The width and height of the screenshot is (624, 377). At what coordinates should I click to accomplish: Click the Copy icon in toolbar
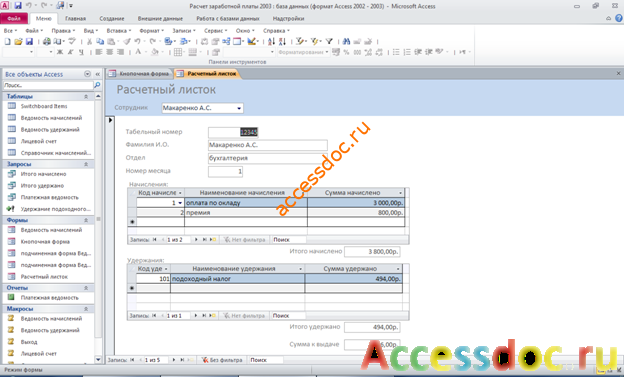(100, 41)
